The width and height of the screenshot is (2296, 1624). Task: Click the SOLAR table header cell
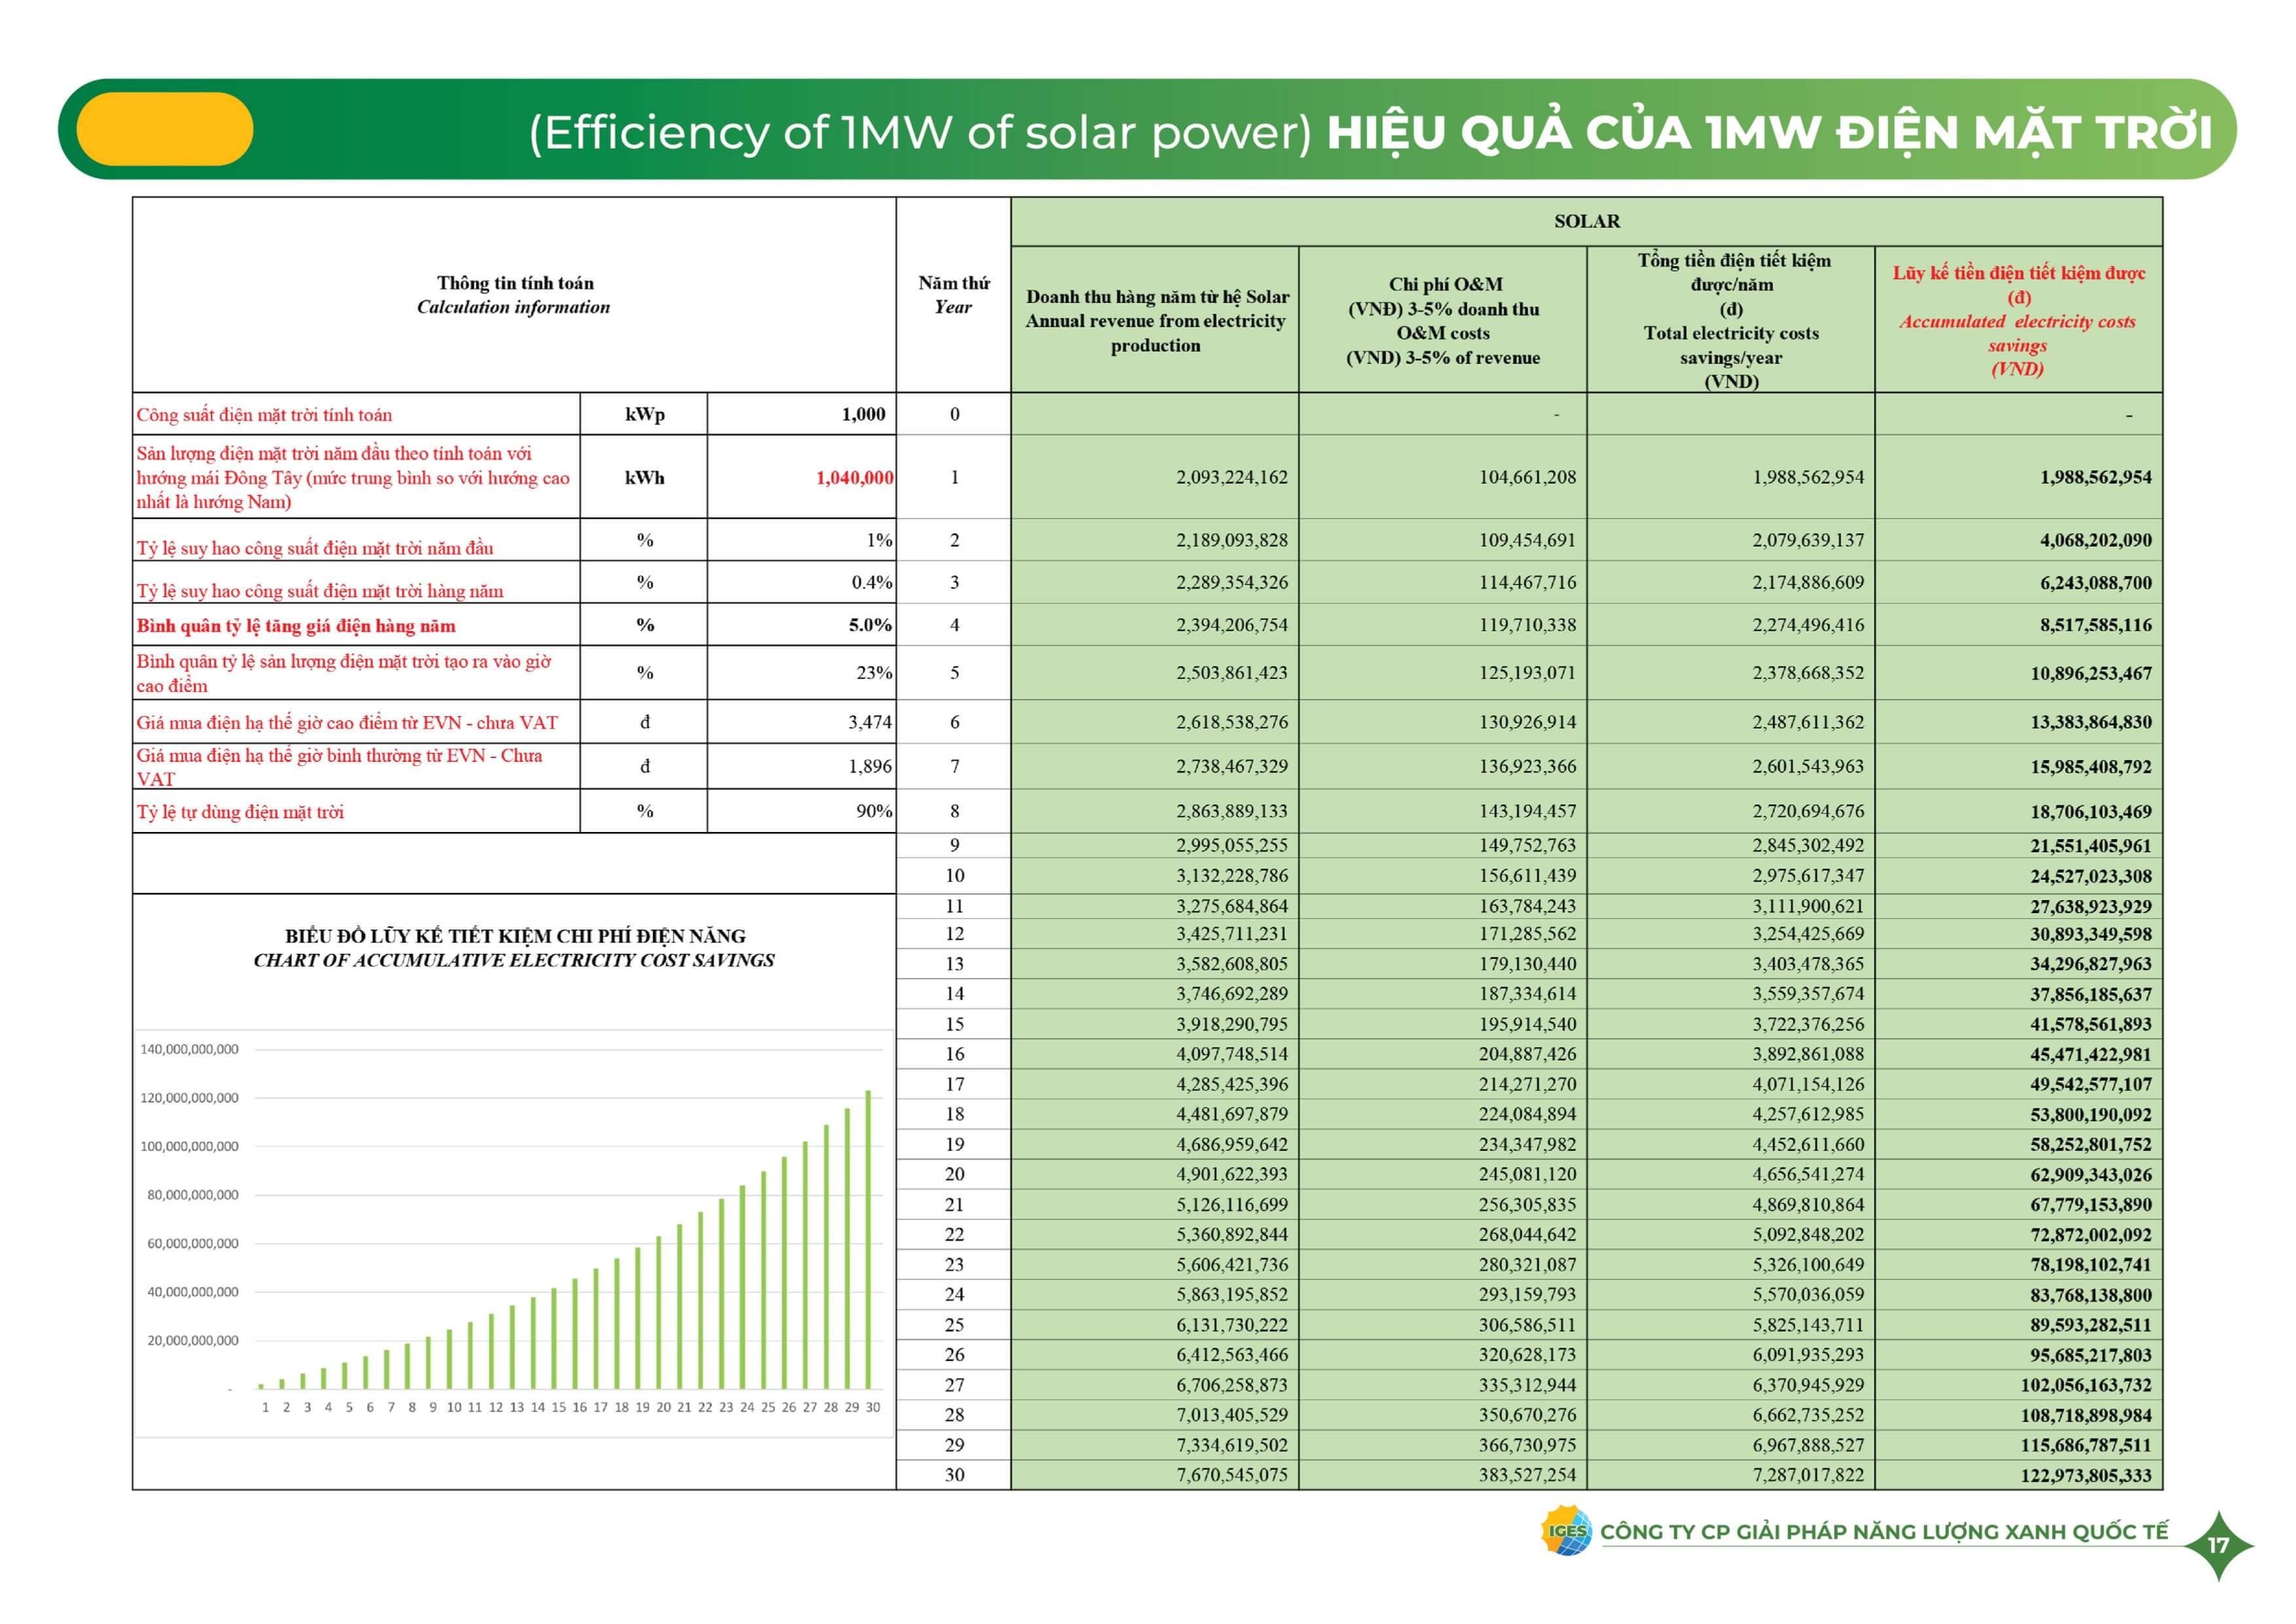coord(1586,221)
